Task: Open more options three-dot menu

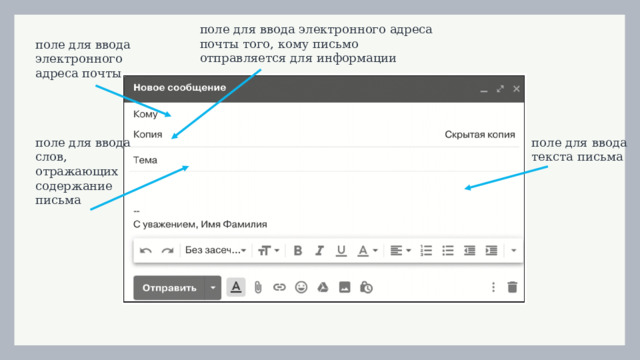Action: tap(493, 287)
